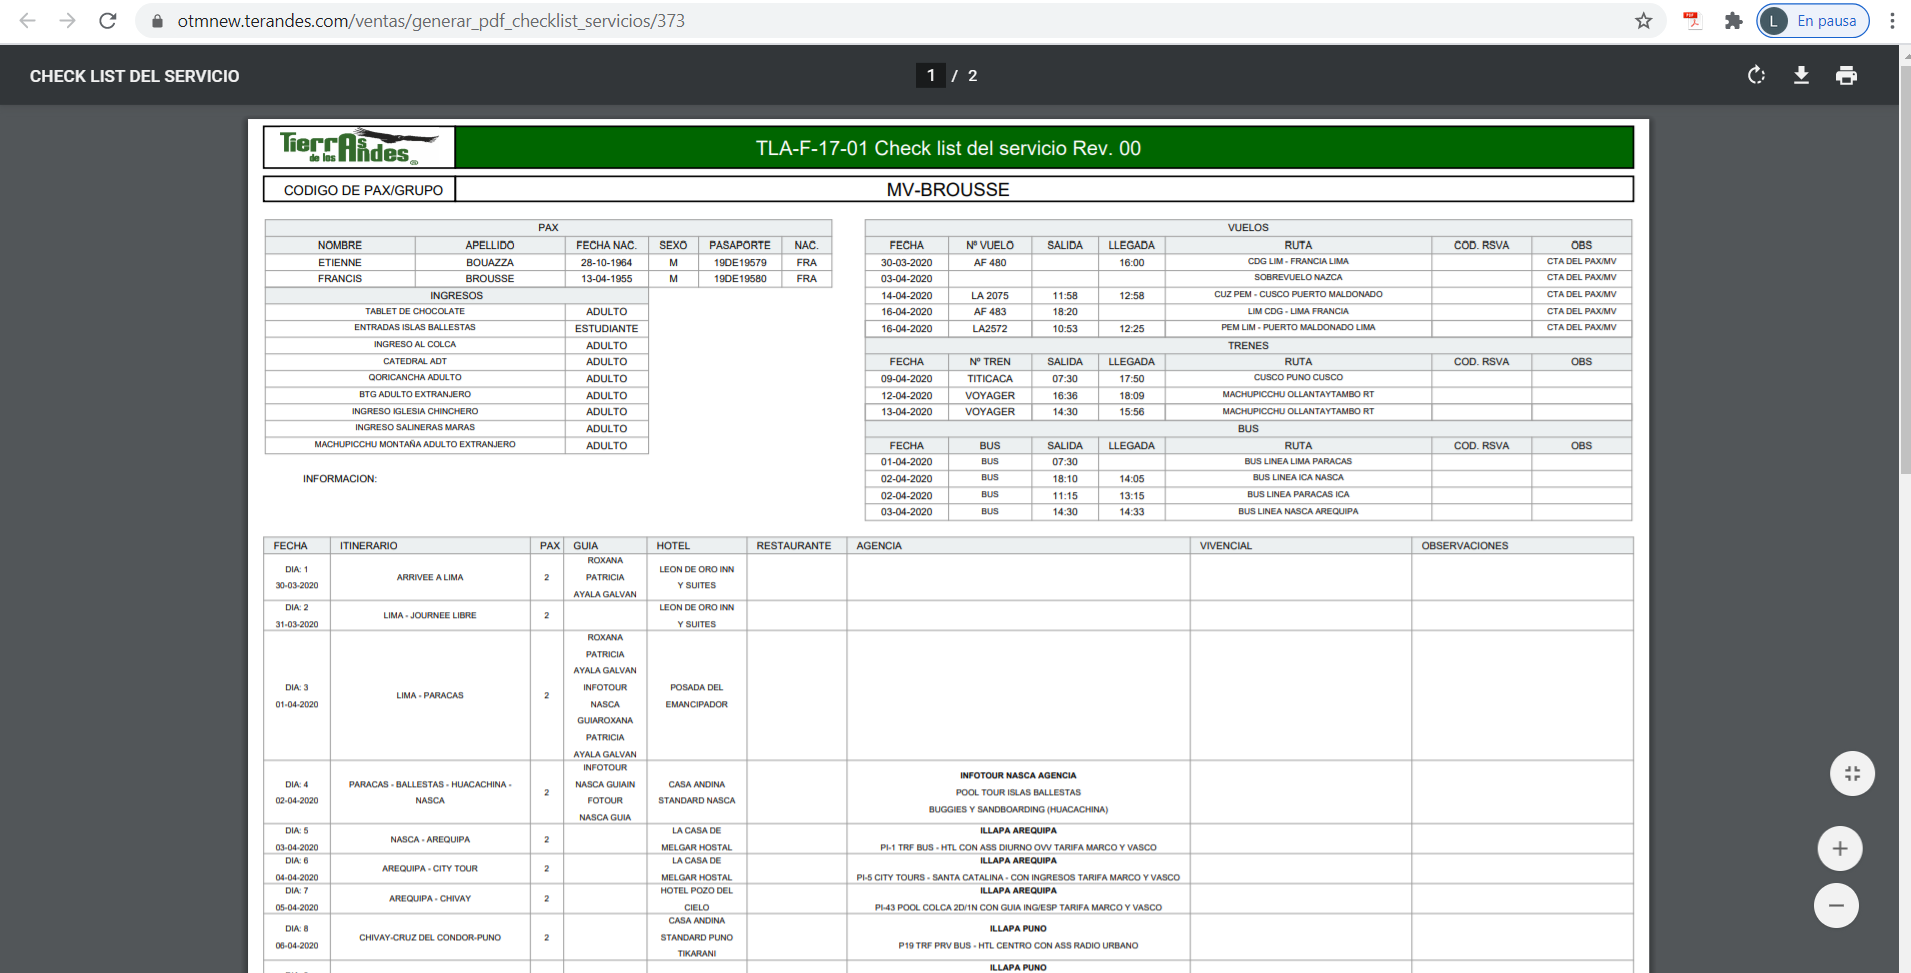Open the Chrome three-dot menu
Image resolution: width=1911 pixels, height=973 pixels.
point(1892,21)
